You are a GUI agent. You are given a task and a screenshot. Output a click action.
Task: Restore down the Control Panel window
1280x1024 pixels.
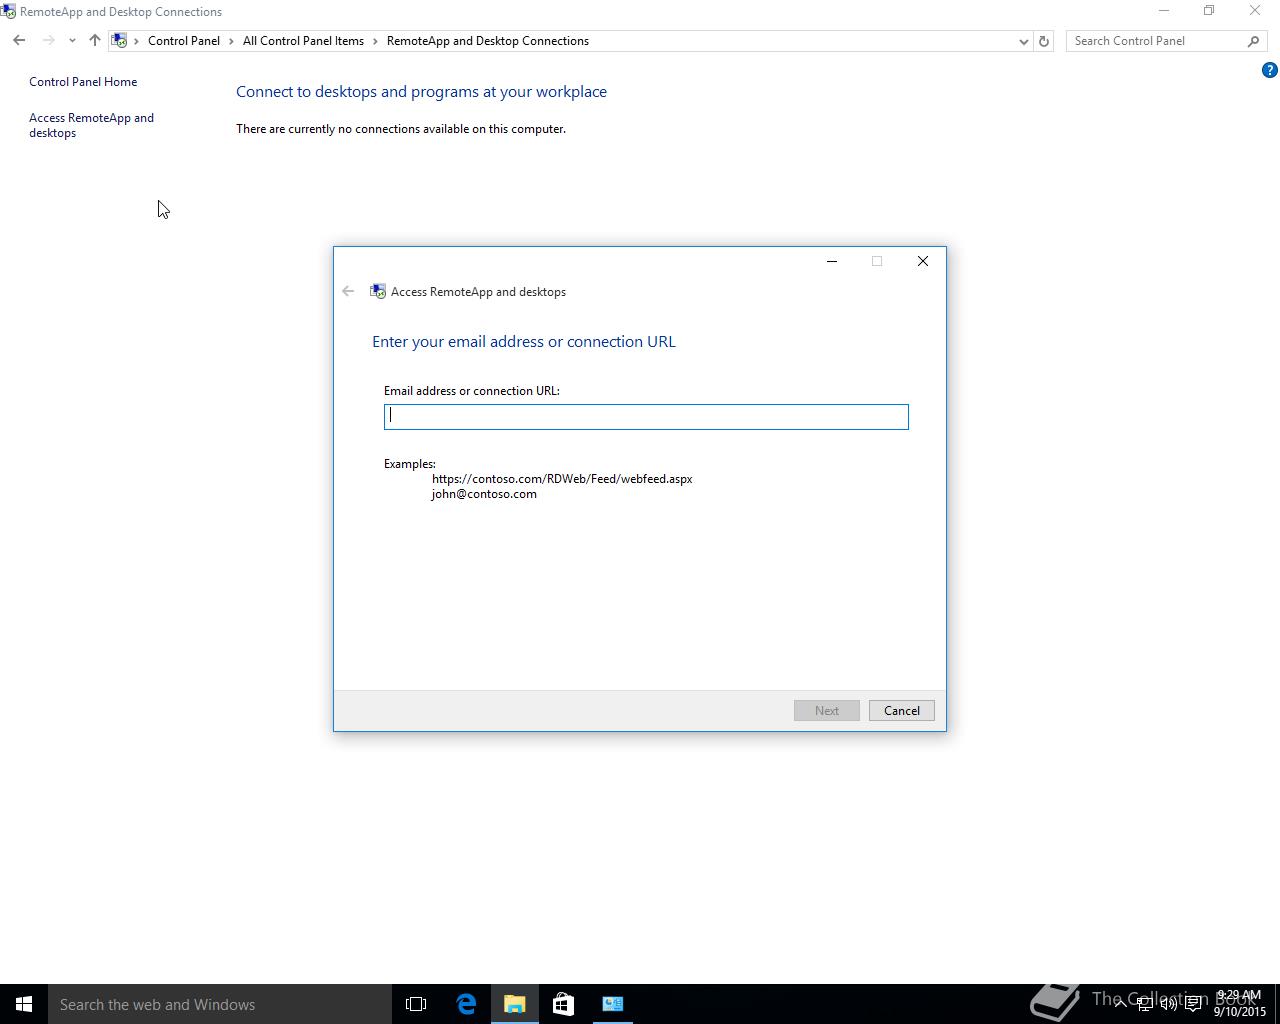(1209, 11)
